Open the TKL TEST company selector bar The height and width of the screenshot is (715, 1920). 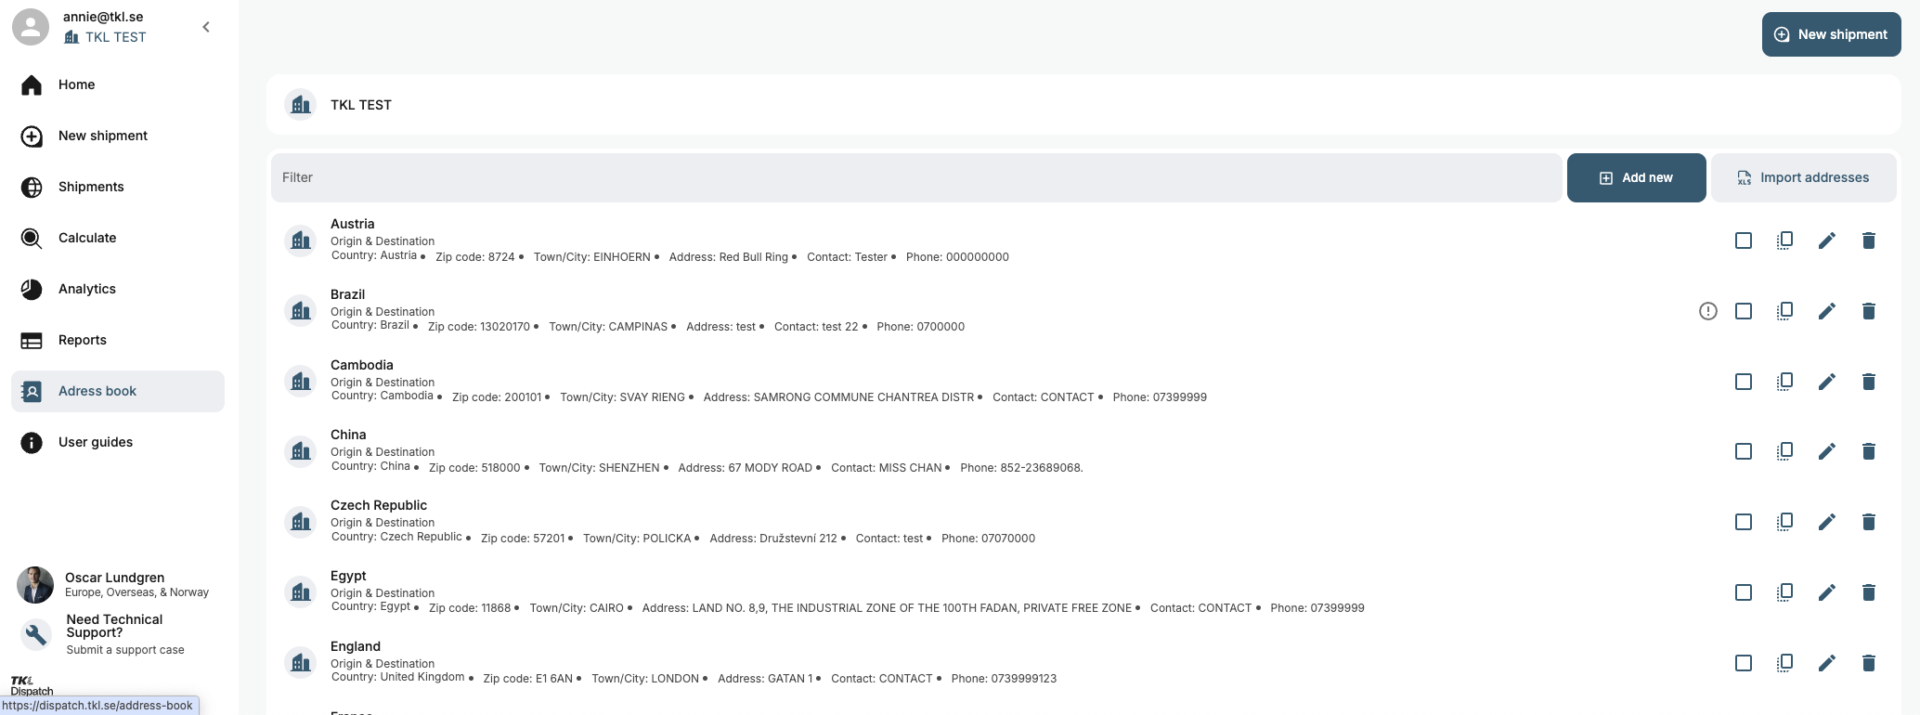click(x=1082, y=105)
